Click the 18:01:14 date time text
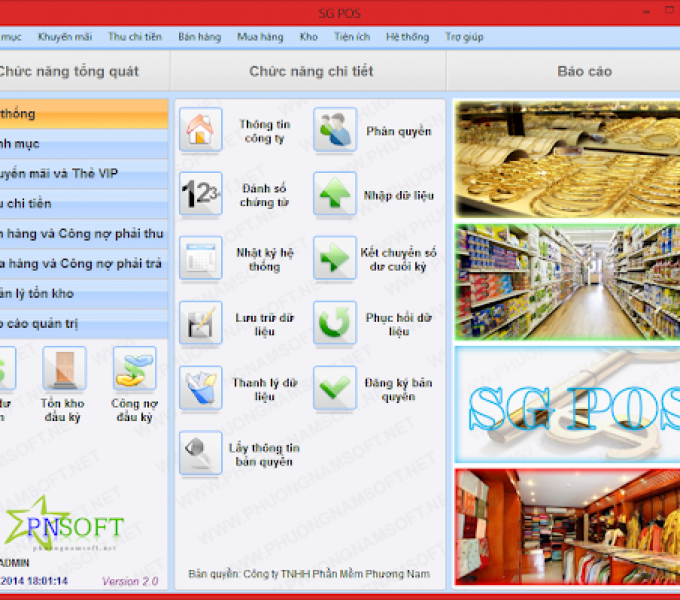Screen dimensions: 680x600 [34, 581]
